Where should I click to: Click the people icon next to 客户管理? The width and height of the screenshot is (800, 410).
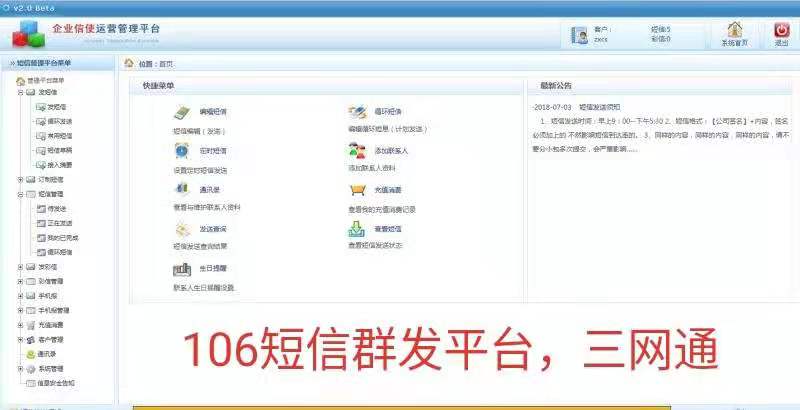(x=31, y=340)
